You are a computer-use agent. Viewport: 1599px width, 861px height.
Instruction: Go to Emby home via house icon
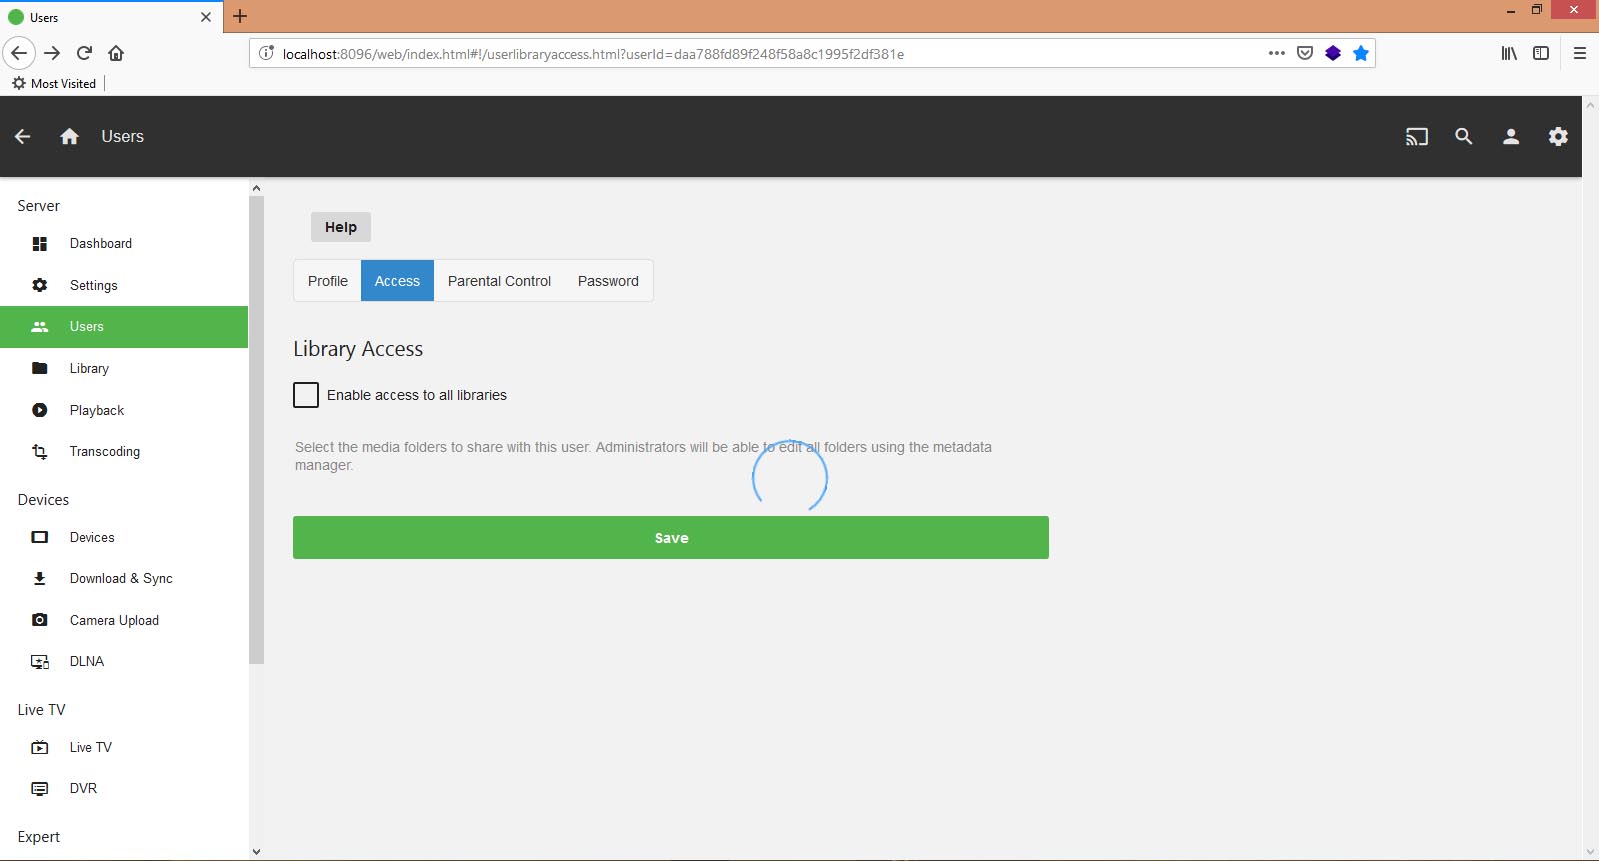[69, 137]
